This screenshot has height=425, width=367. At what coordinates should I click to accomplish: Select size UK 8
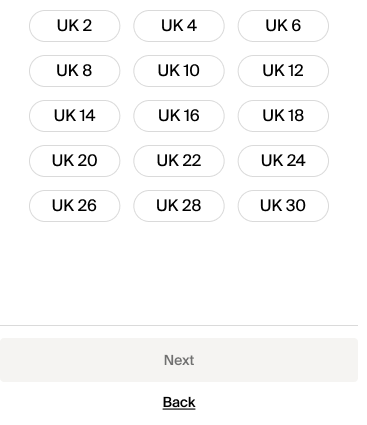pos(74,71)
